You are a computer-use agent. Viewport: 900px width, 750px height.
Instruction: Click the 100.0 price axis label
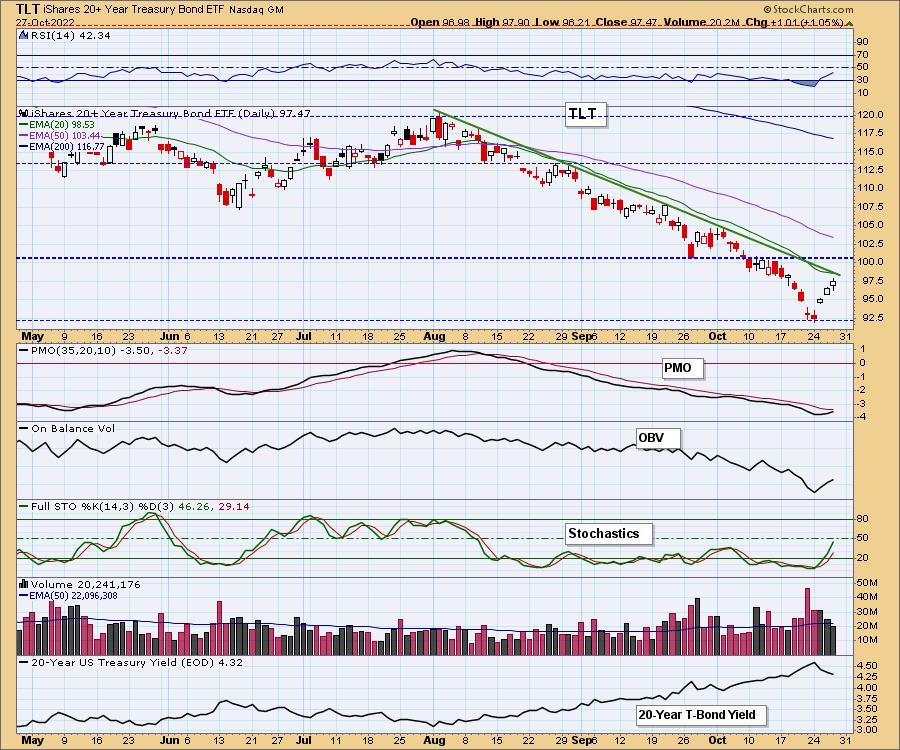tap(871, 262)
